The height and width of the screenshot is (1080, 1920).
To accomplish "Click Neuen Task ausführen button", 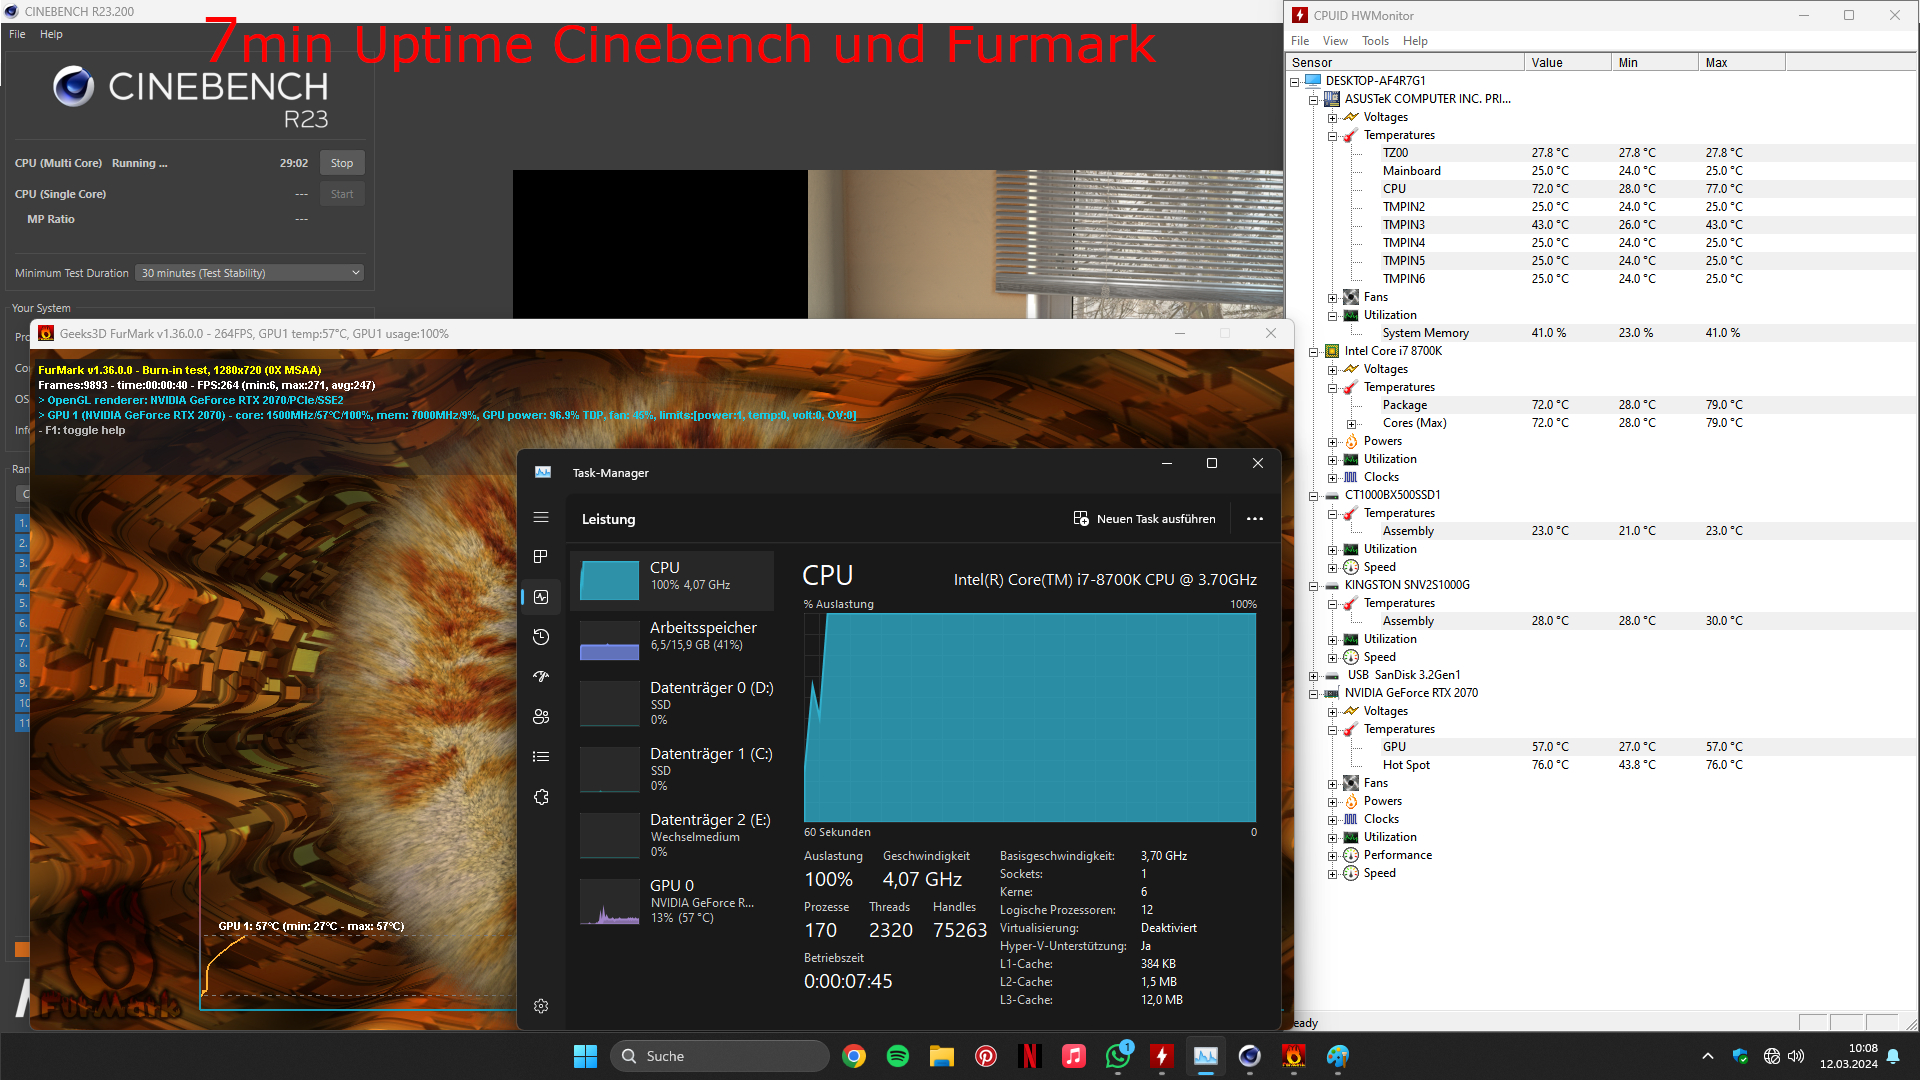I will click(x=1144, y=519).
